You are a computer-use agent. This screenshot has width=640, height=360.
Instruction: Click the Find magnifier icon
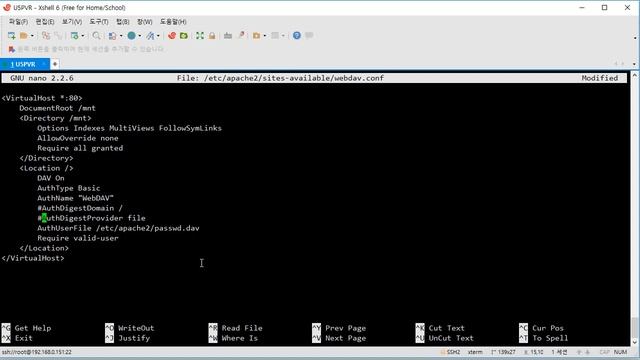[x=96, y=36]
